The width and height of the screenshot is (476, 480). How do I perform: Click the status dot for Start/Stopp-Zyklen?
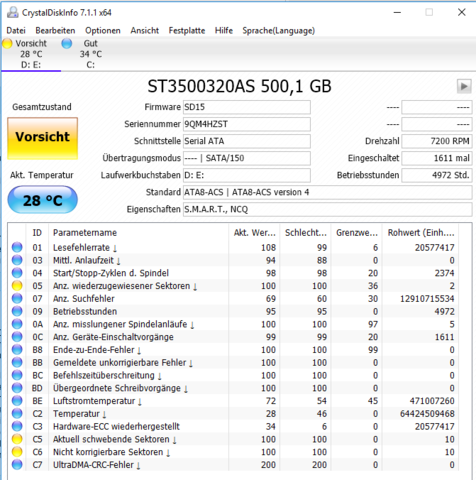(x=17, y=273)
